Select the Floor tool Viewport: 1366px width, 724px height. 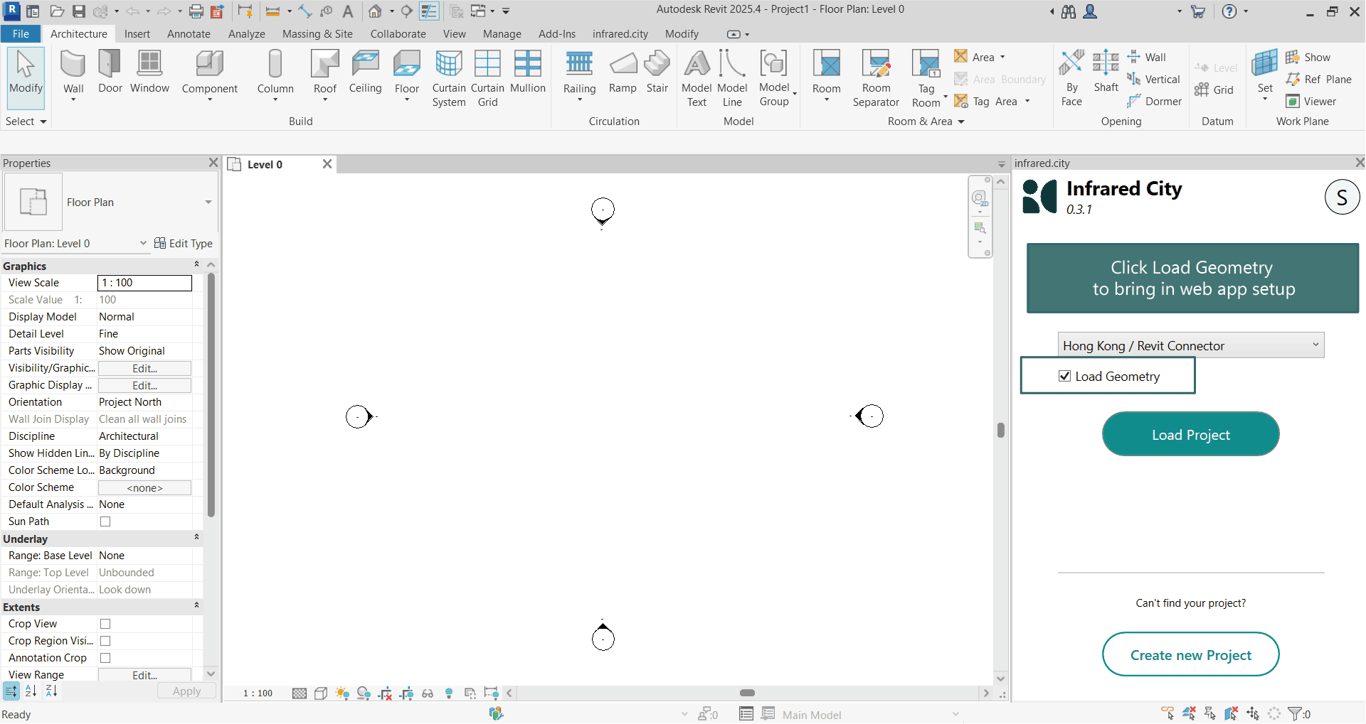[407, 74]
